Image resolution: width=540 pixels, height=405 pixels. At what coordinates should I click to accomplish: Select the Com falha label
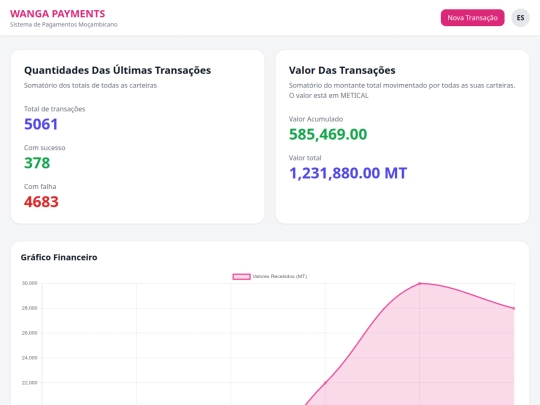click(40, 187)
